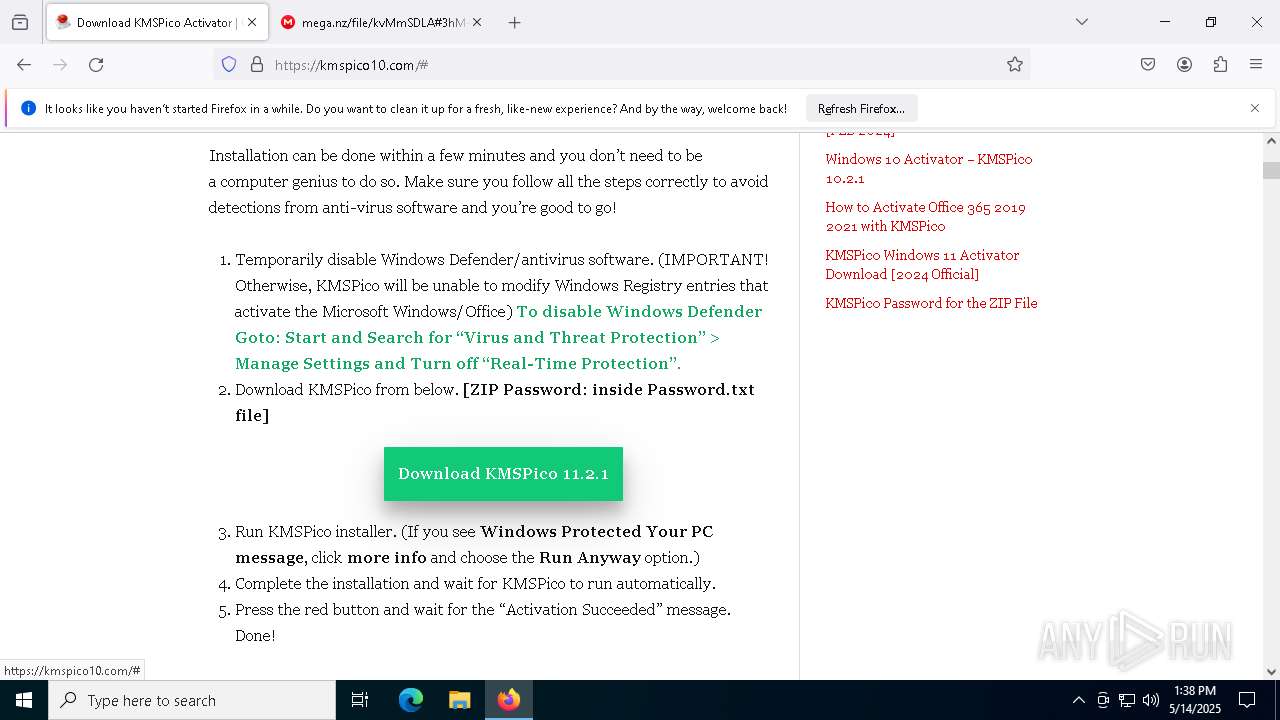1280x720 pixels.
Task: Open Windows 10 Activator – KMSPico link
Action: point(928,168)
